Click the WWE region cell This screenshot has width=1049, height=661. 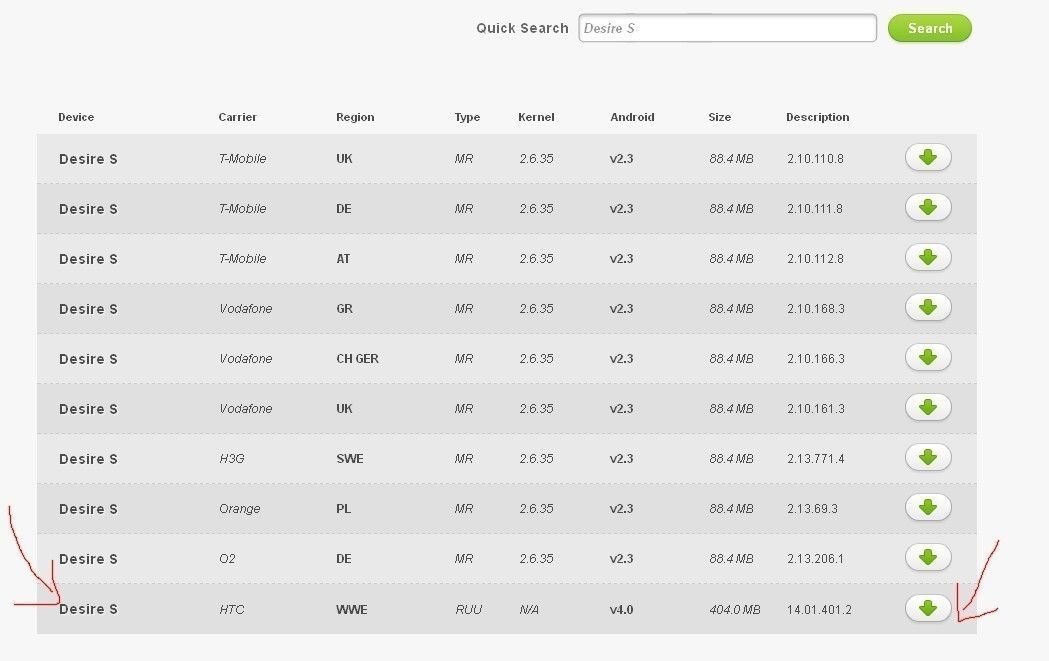352,609
